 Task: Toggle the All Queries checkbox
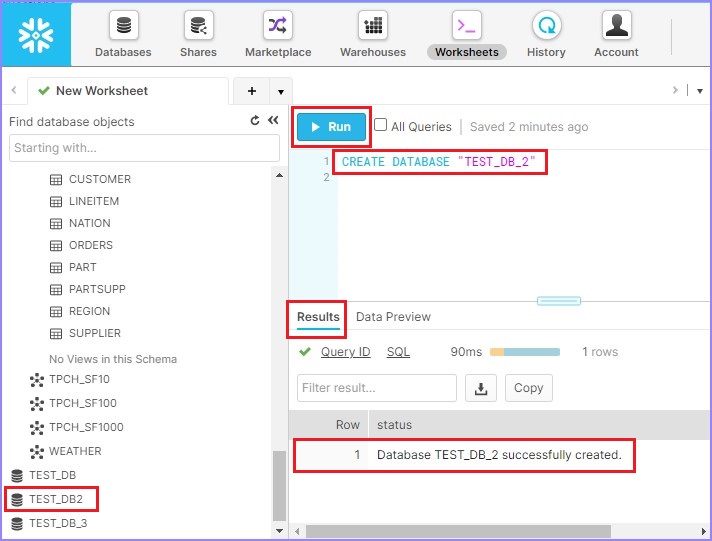tap(380, 125)
